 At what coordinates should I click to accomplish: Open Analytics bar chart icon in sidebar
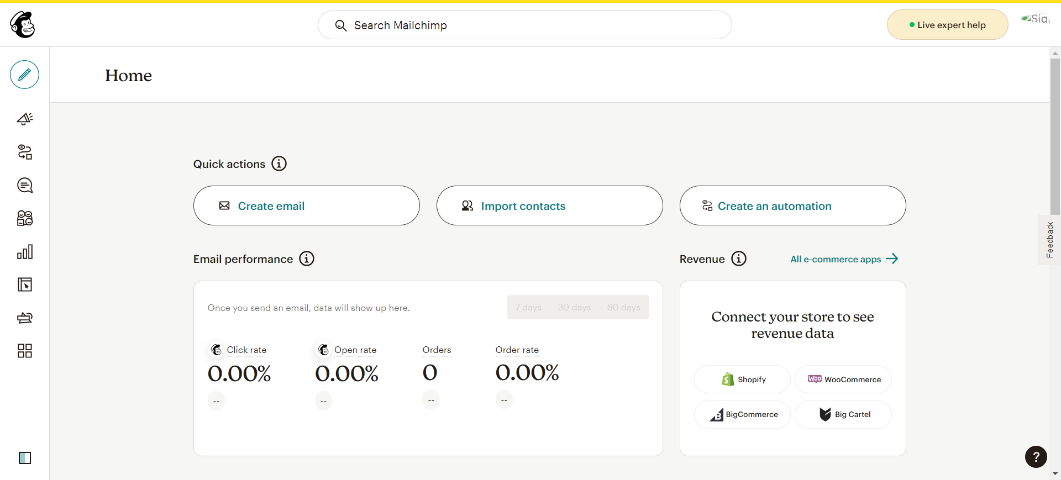25,252
